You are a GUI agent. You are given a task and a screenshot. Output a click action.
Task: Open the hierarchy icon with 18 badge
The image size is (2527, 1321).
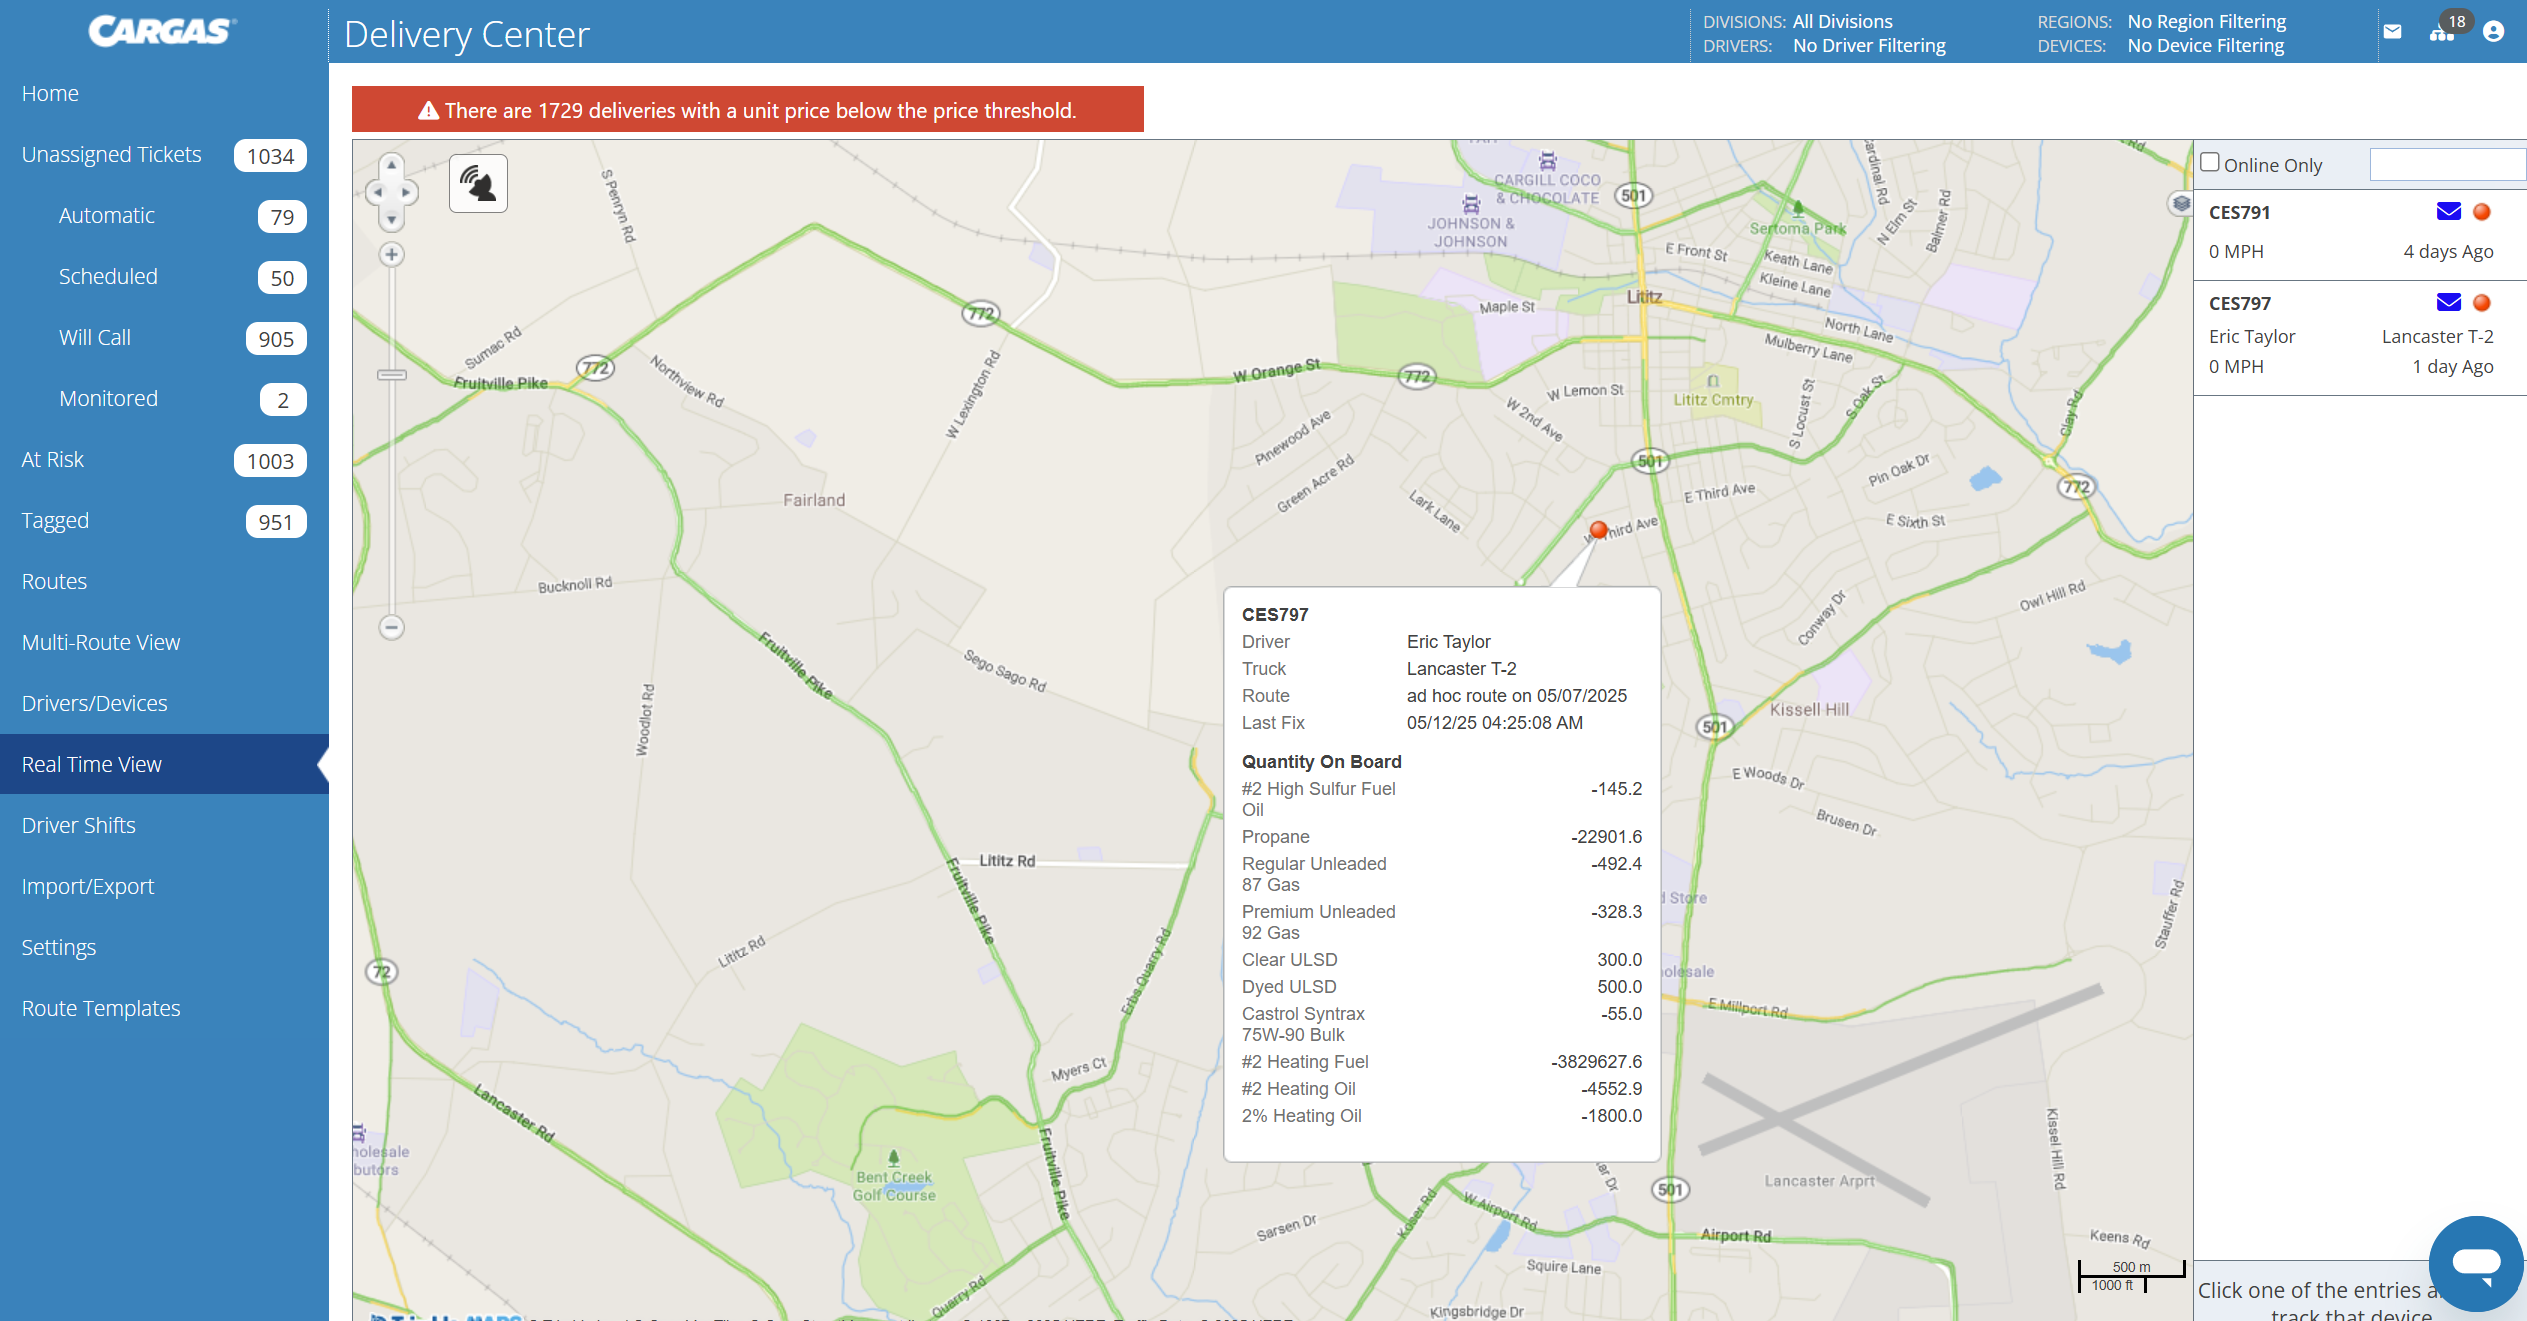(2441, 32)
